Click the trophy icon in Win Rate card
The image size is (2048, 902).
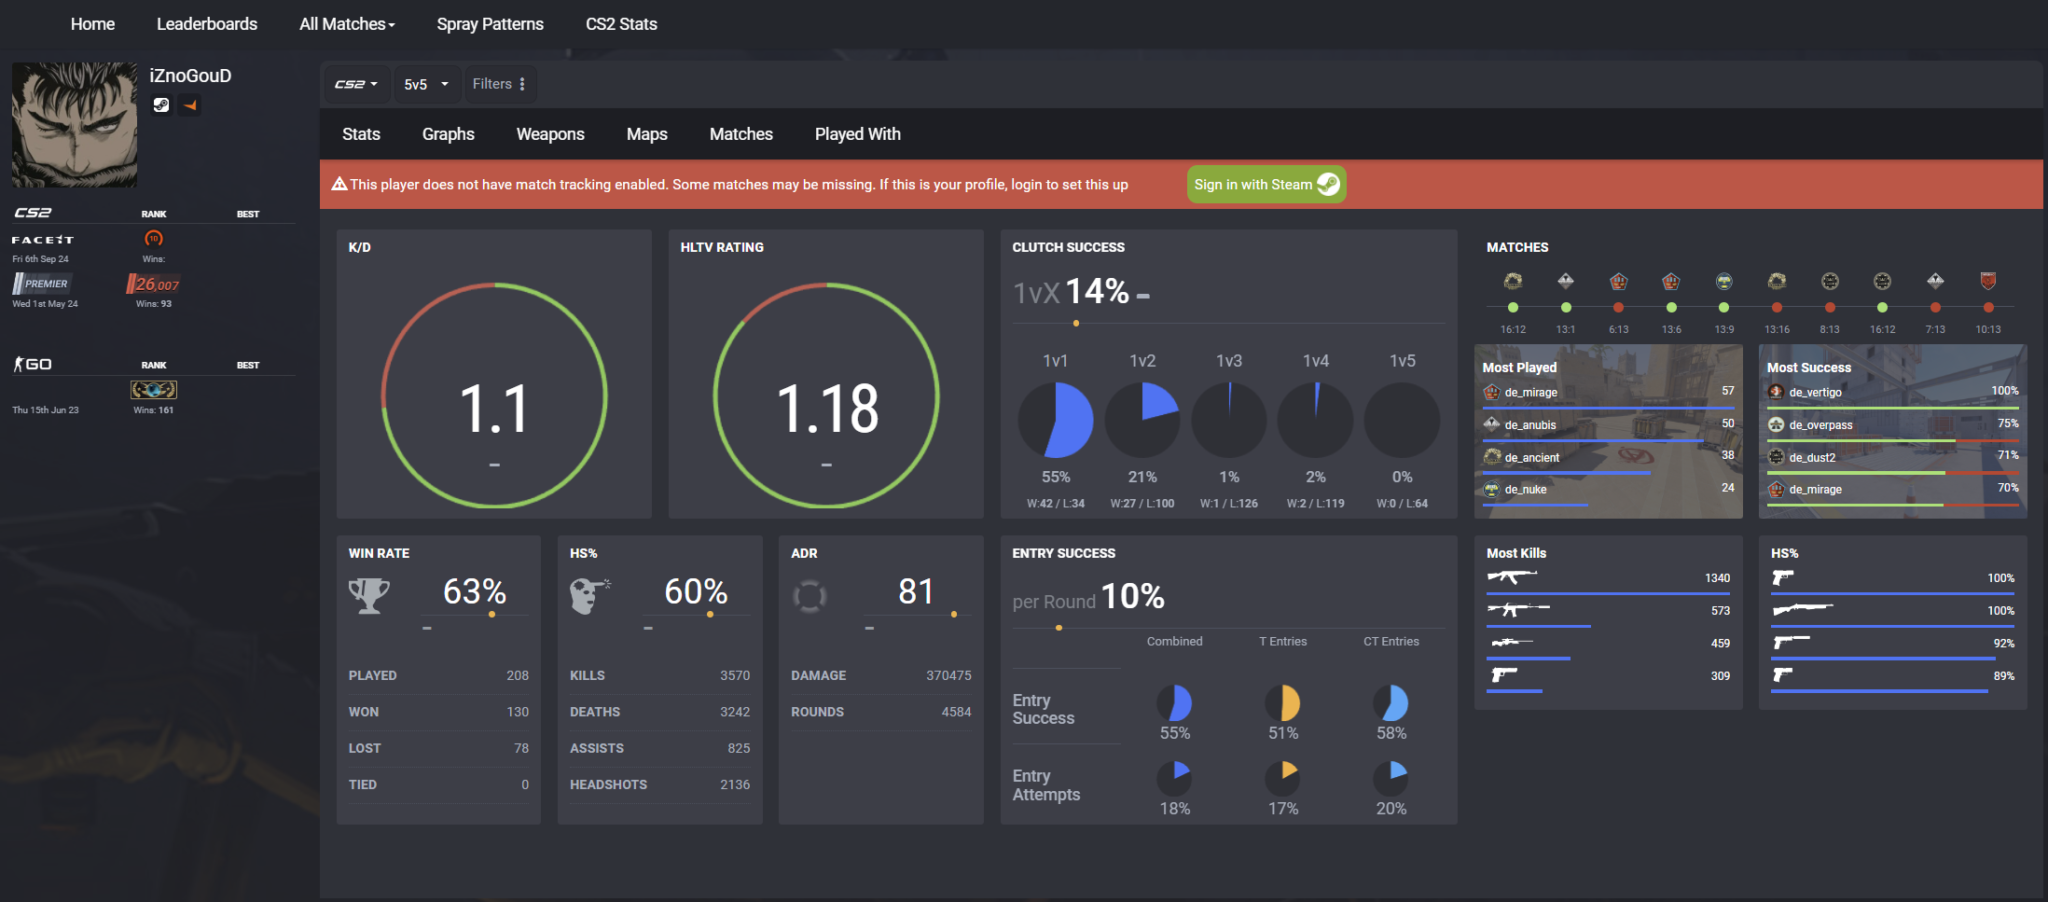(x=369, y=596)
